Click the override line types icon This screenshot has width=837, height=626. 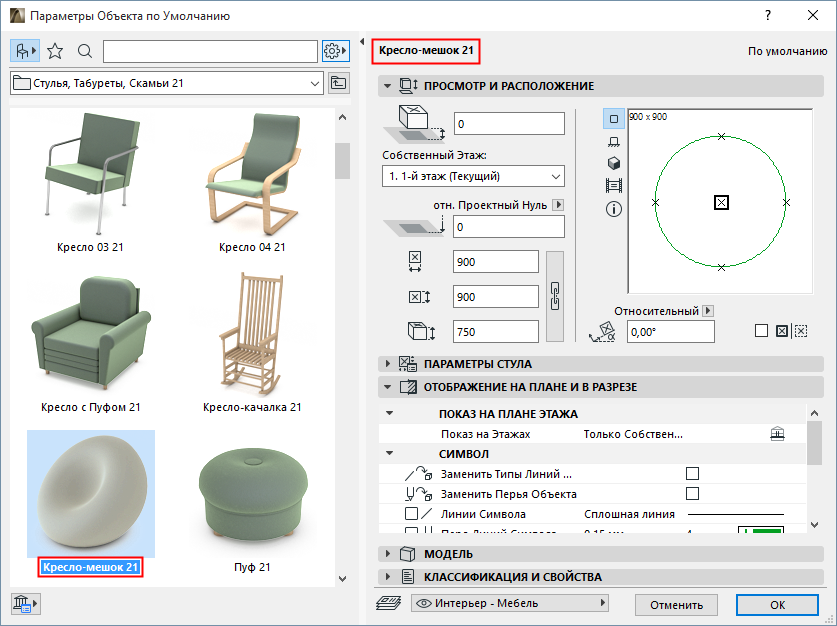(418, 474)
